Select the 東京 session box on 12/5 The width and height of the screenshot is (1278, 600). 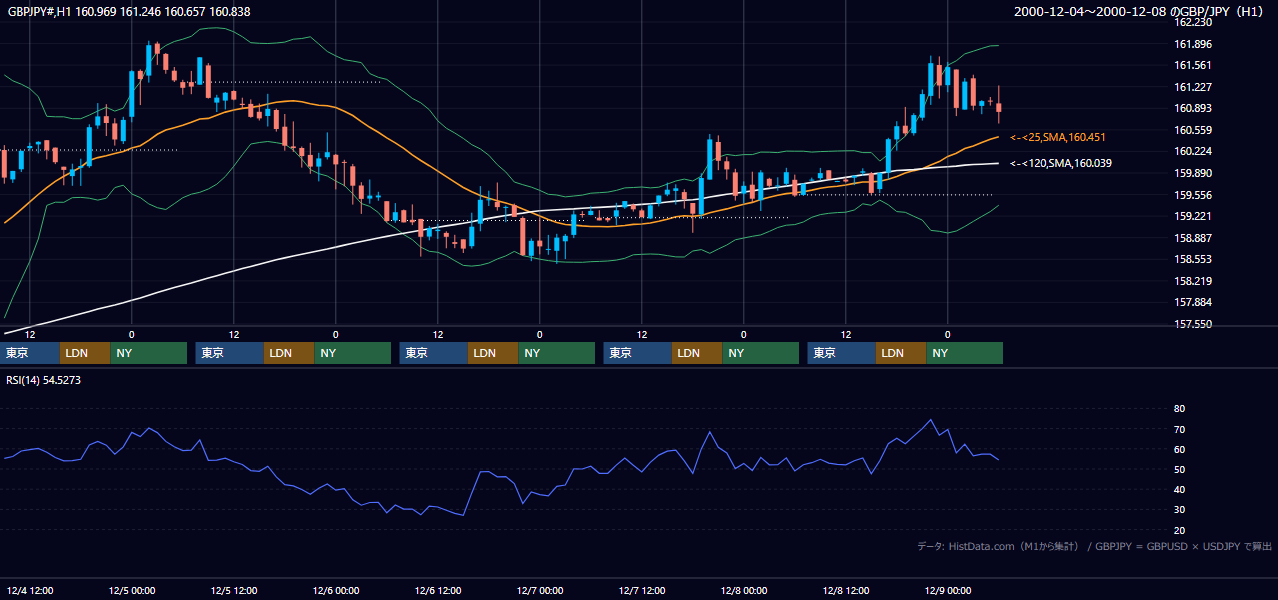pos(230,353)
